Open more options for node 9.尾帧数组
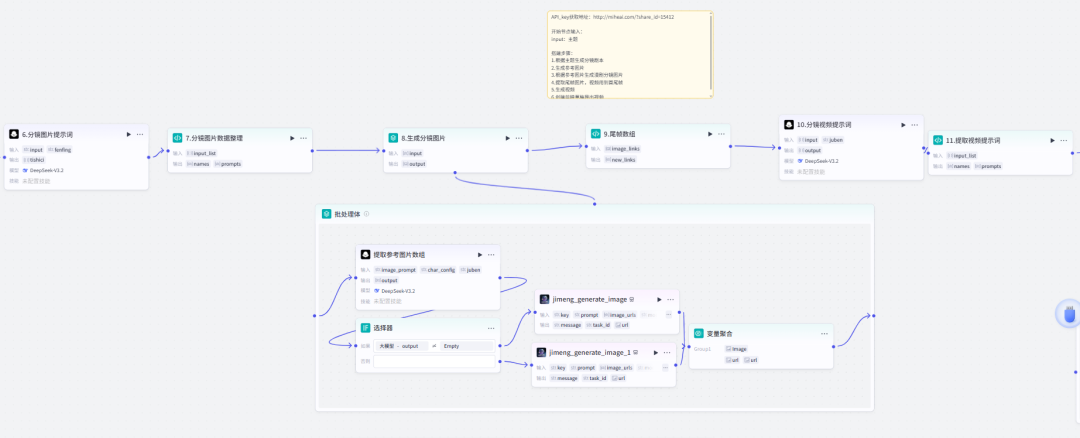The width and height of the screenshot is (1080, 438). click(722, 134)
